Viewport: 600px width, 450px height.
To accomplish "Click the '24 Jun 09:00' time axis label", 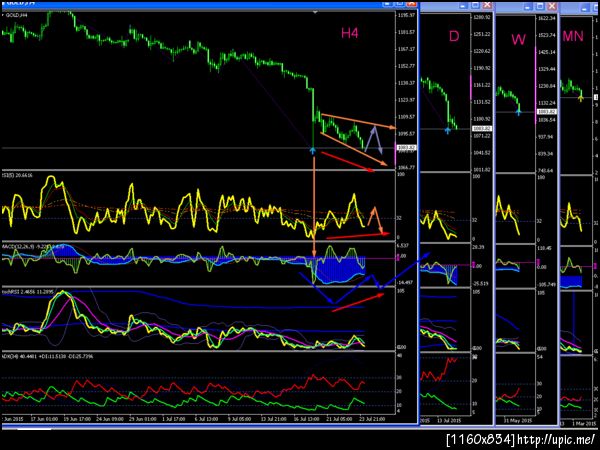I will pos(109,419).
